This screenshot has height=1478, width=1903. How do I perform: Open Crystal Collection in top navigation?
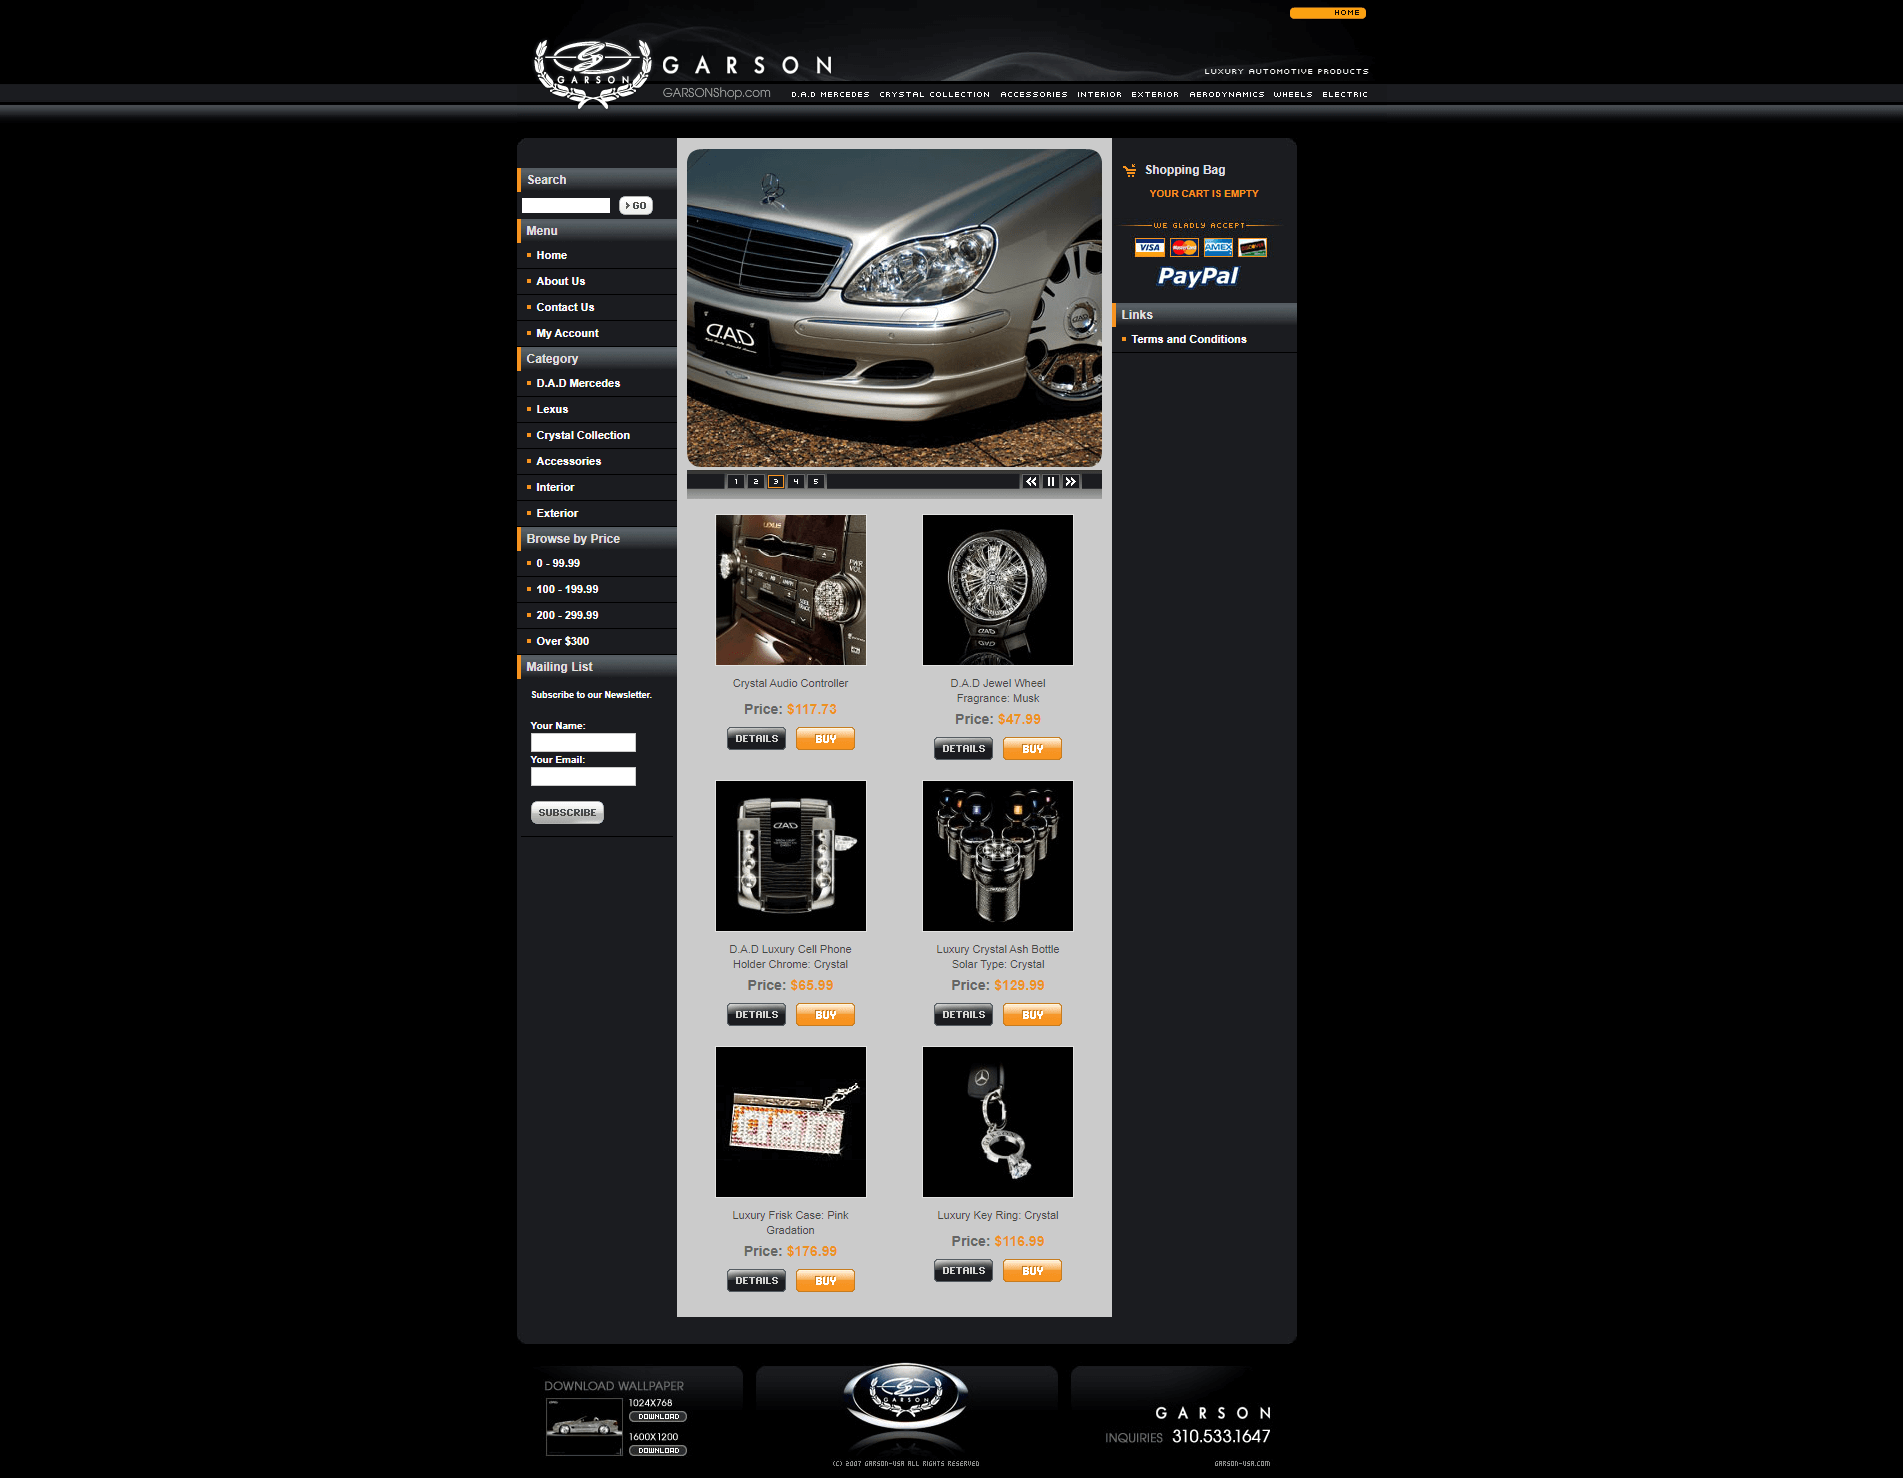click(x=934, y=95)
